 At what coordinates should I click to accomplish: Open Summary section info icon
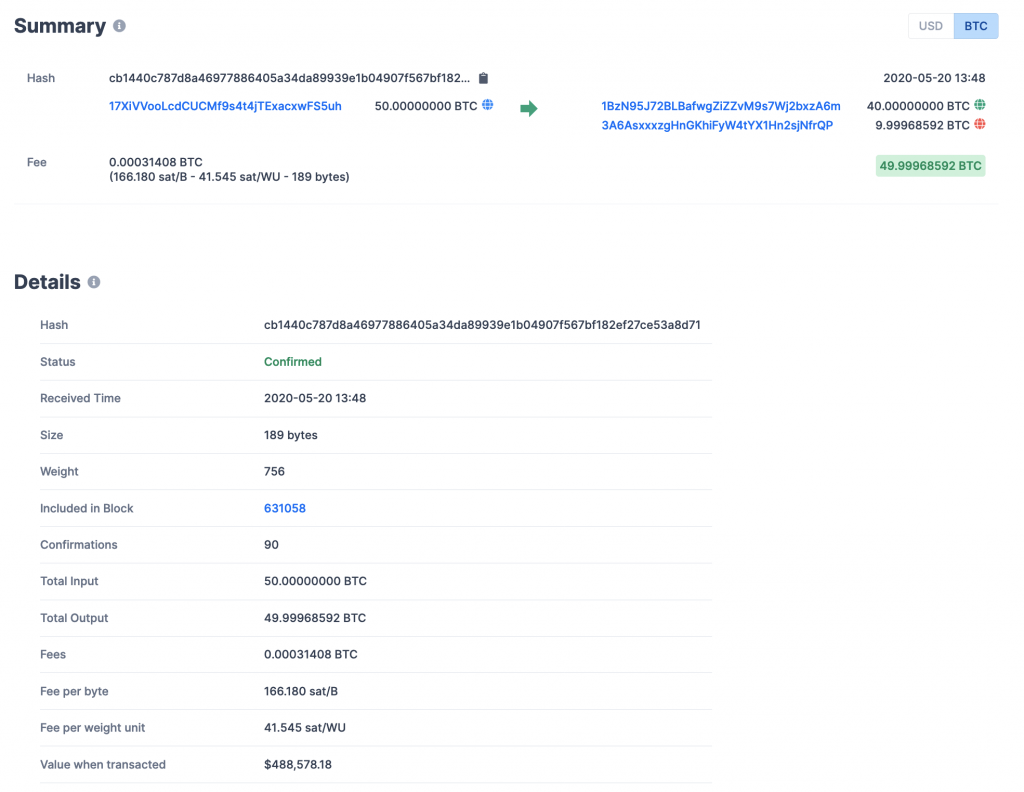[x=119, y=26]
